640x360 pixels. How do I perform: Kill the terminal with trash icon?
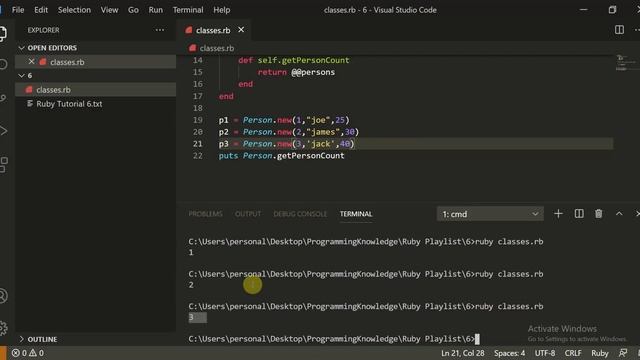coord(598,214)
